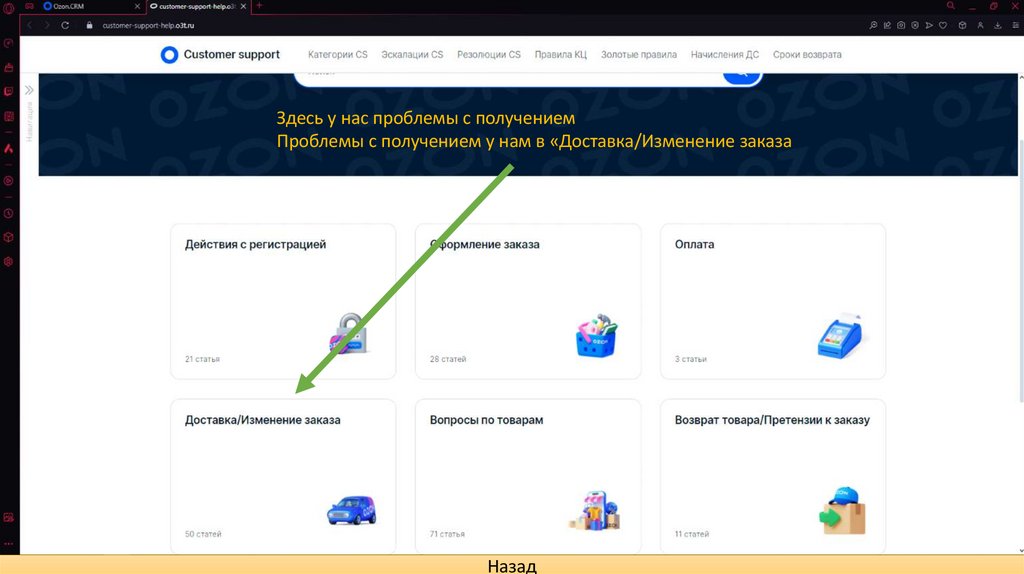Open Правила КЦ menu item
The width and height of the screenshot is (1024, 574).
pyautogui.click(x=560, y=55)
